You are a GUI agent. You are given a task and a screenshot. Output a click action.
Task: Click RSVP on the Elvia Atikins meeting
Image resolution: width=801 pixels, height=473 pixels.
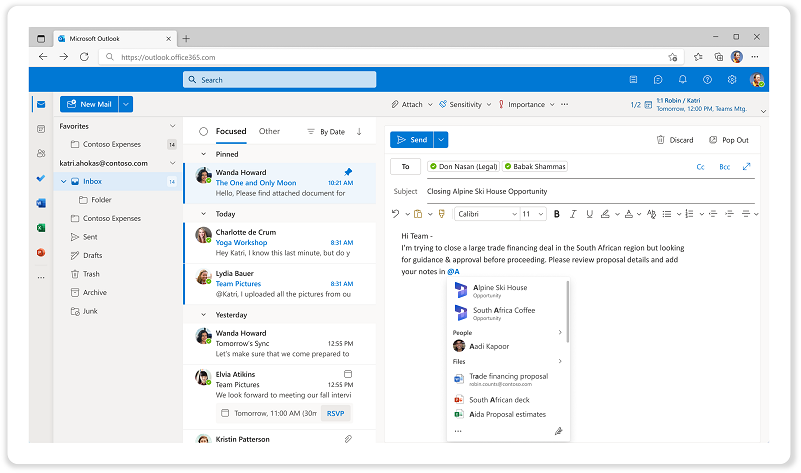point(335,413)
